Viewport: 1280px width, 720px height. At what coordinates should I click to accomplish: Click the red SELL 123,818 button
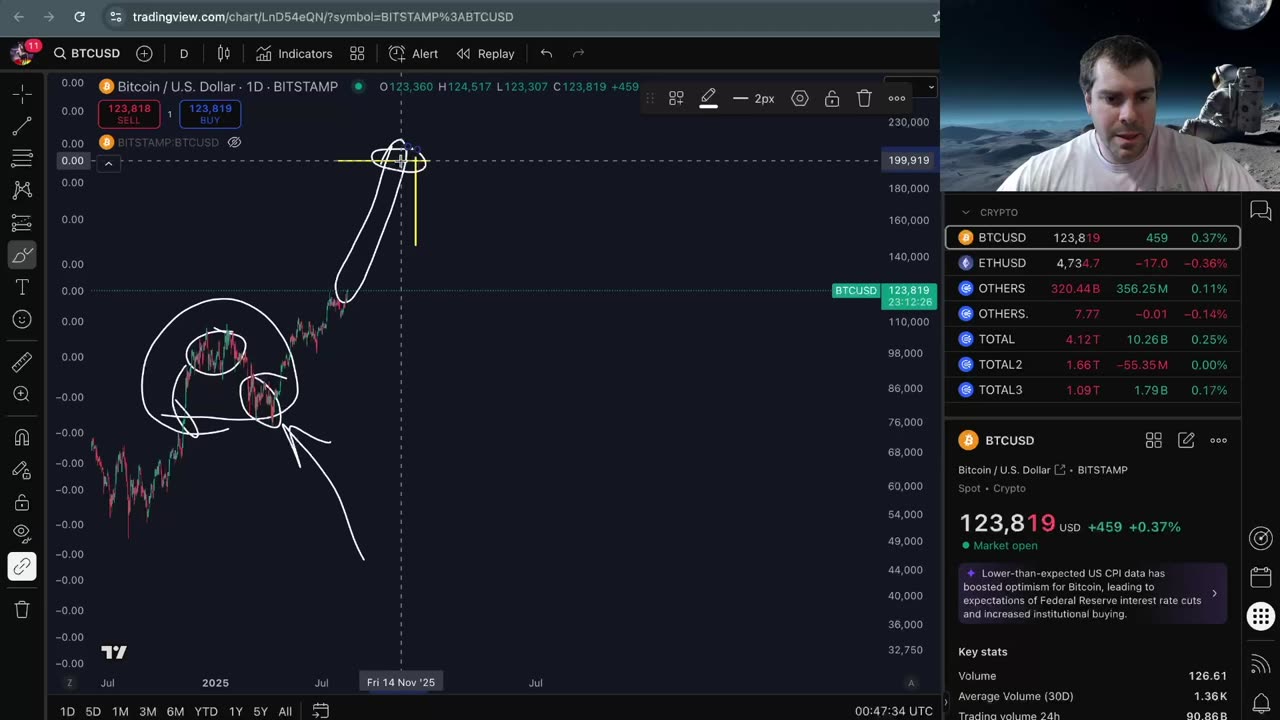[128, 114]
